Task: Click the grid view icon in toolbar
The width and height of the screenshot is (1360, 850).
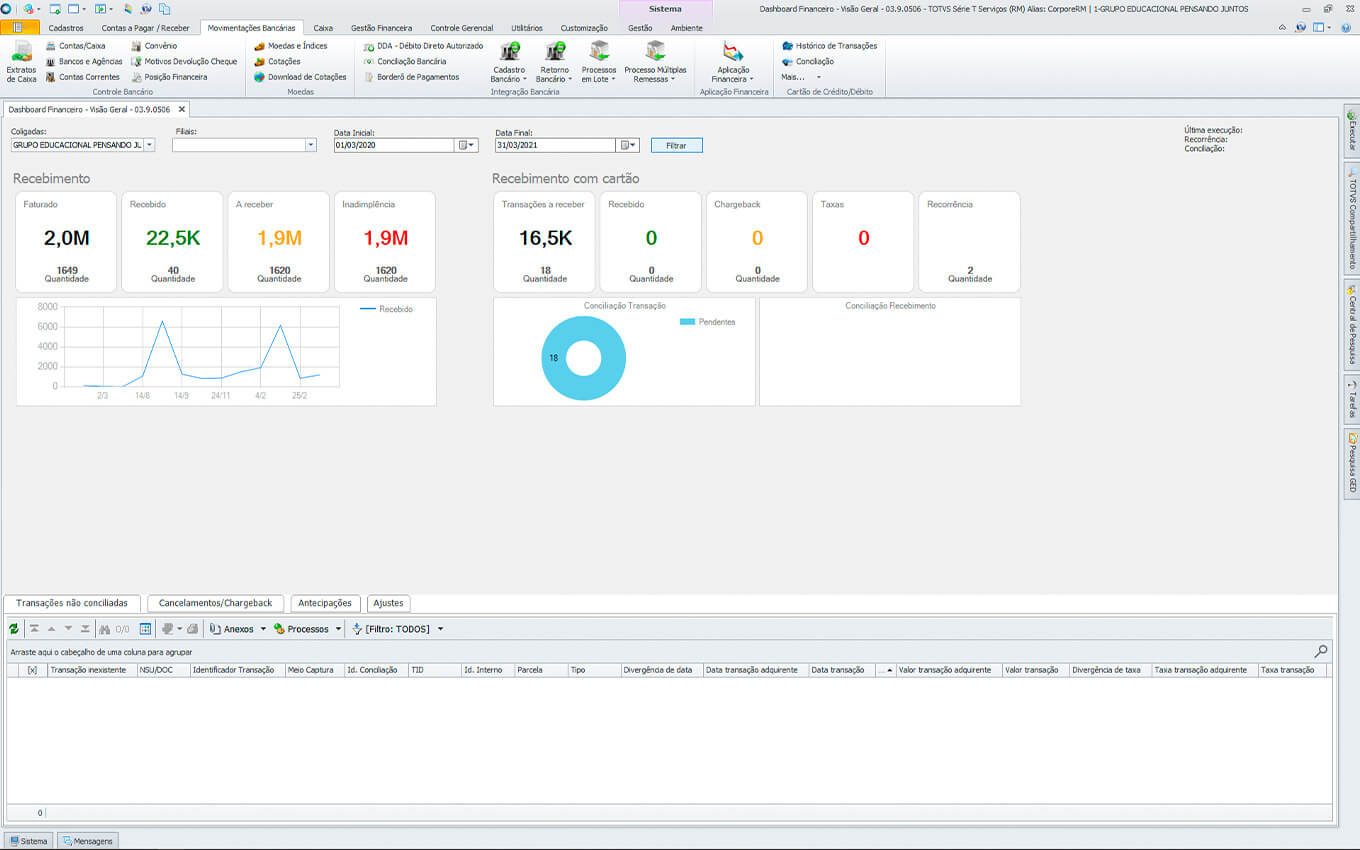Action: point(145,629)
